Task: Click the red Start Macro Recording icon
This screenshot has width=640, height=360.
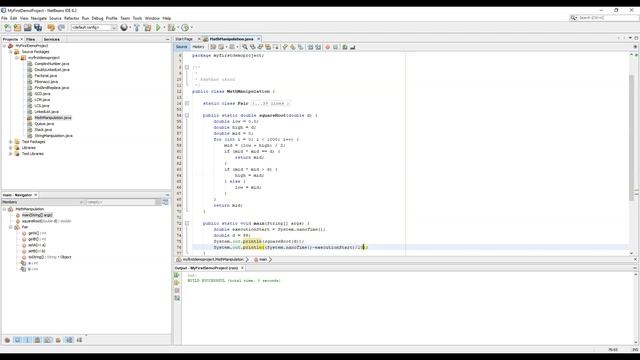Action: point(327,47)
